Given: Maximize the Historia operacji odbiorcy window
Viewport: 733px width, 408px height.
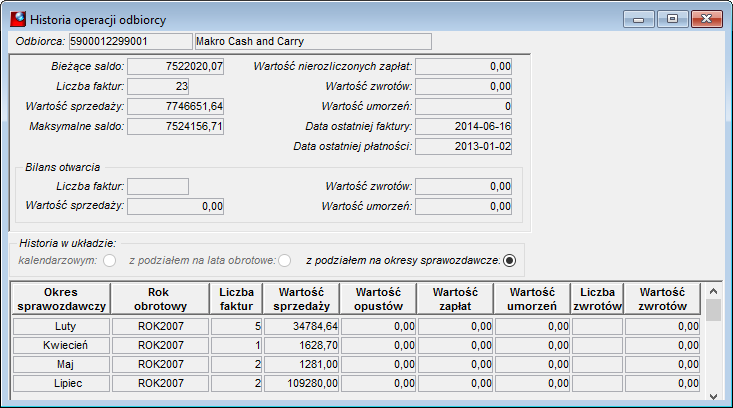Looking at the screenshot, I should pyautogui.click(x=672, y=19).
